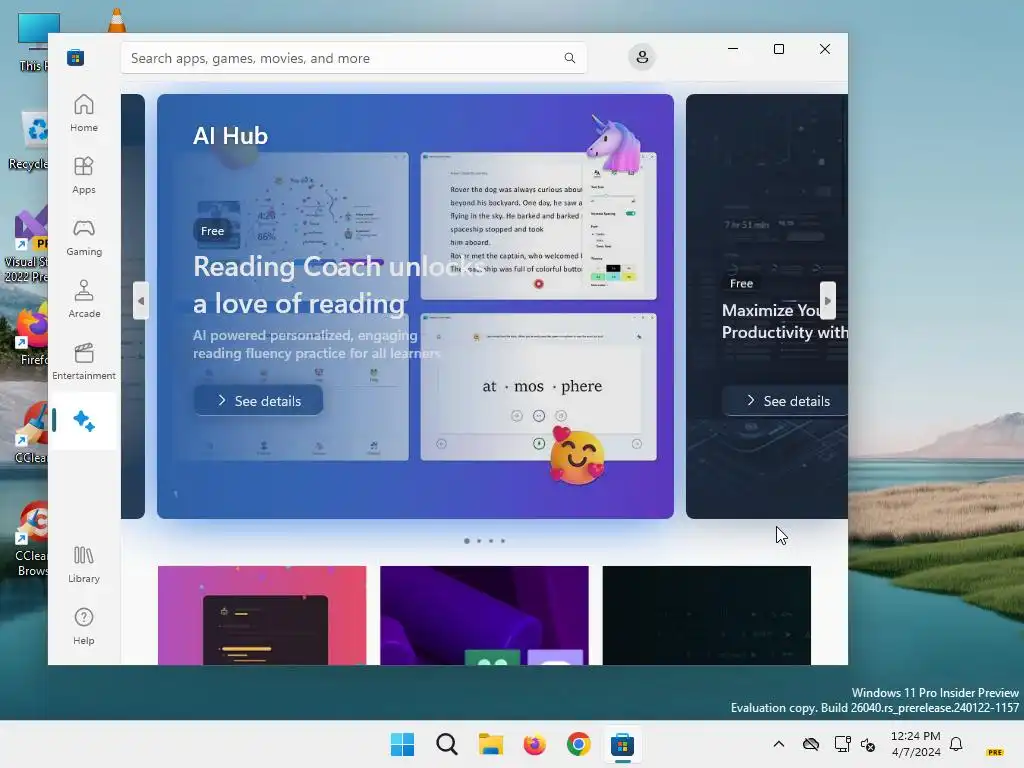The width and height of the screenshot is (1024, 768).
Task: Open the dark black thumbnail card
Action: 707,615
